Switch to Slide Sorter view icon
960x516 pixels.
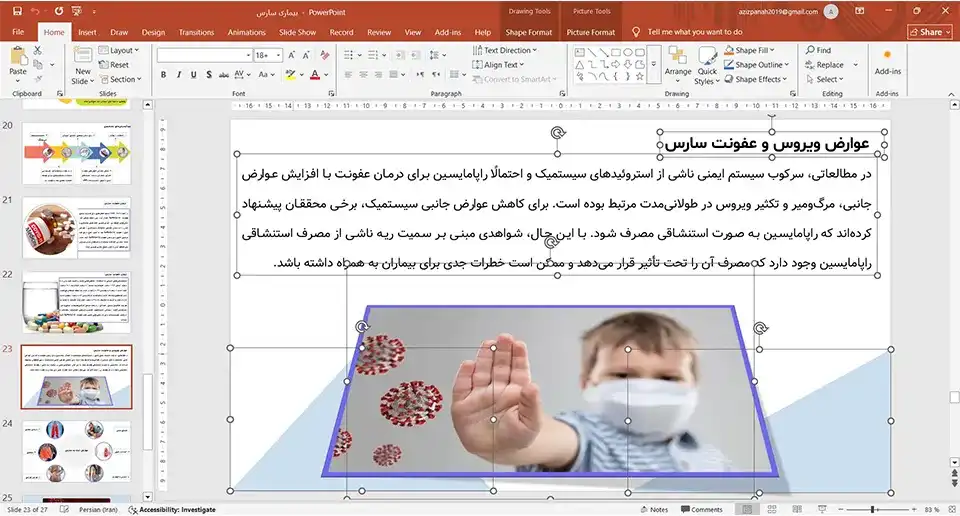[x=771, y=509]
